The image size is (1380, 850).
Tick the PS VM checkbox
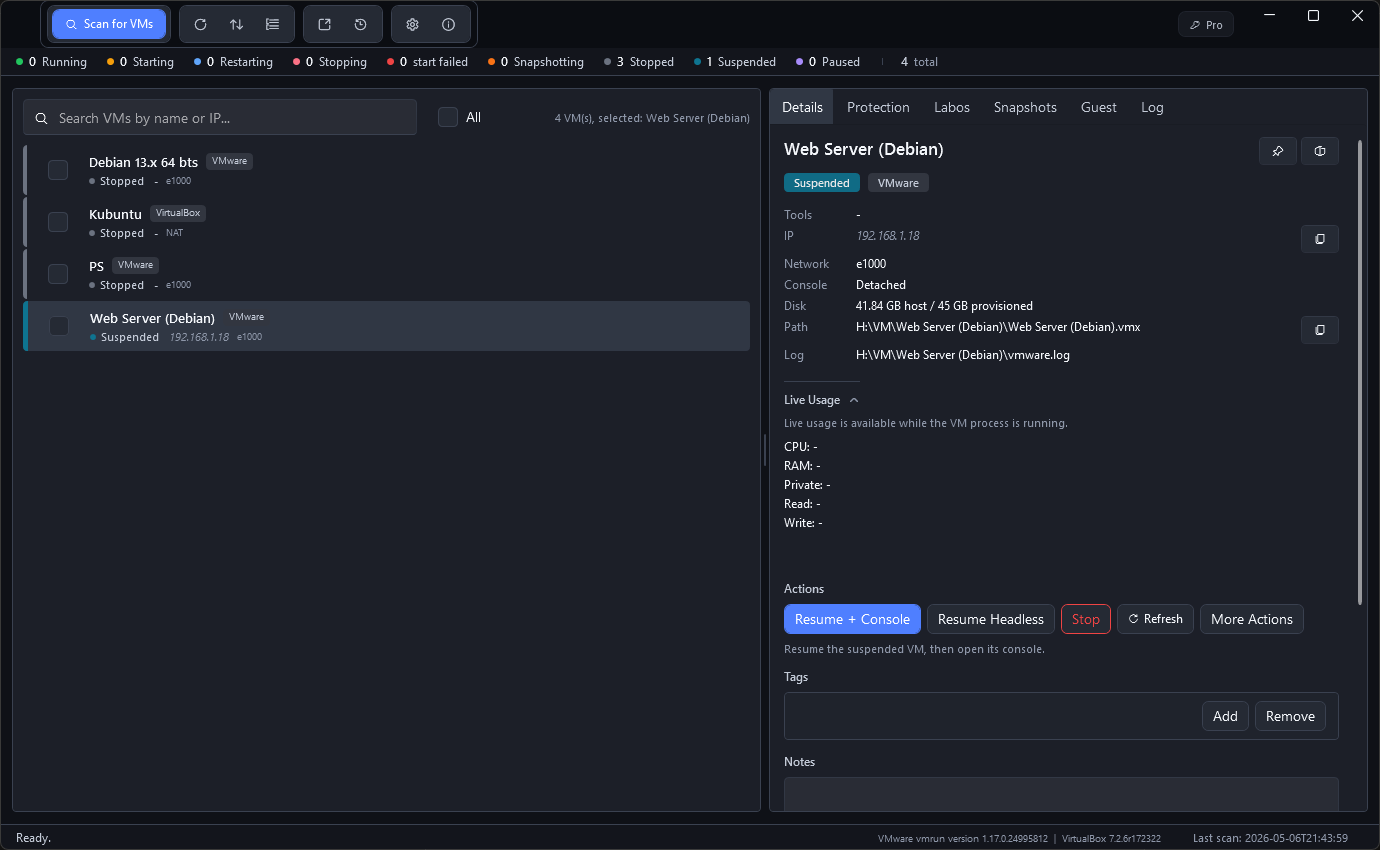coord(58,274)
